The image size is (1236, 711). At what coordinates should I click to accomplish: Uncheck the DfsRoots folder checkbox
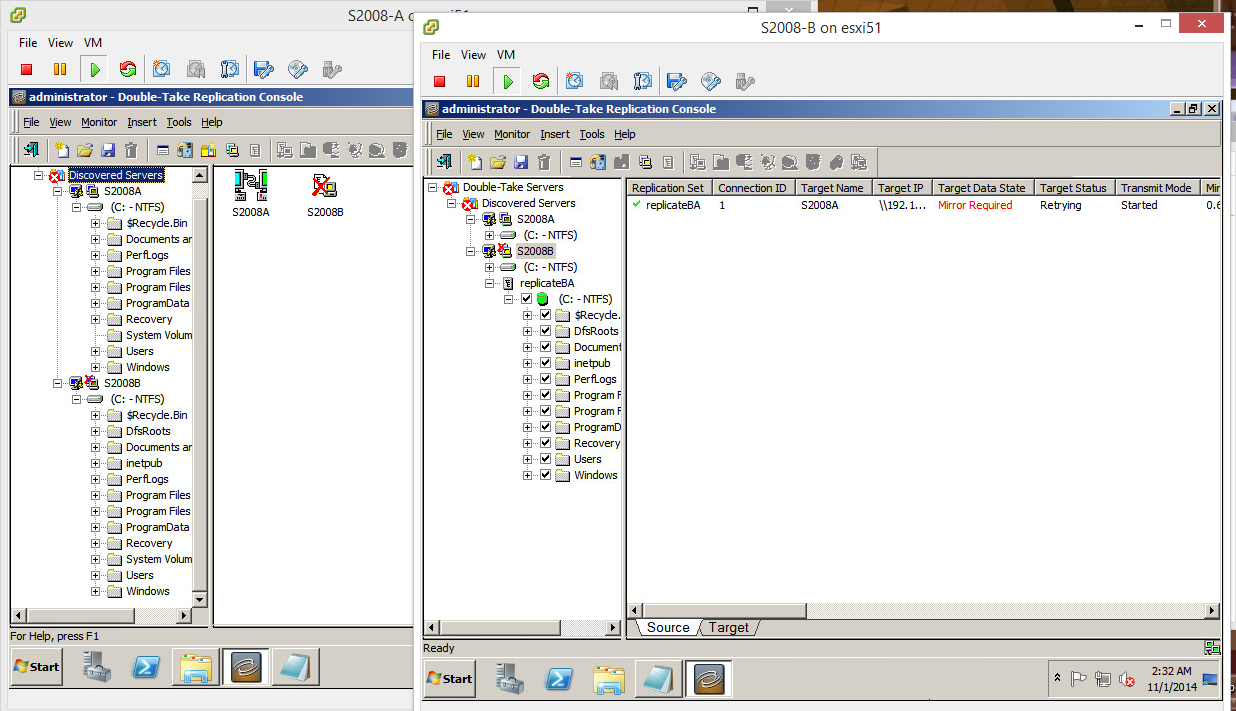[545, 331]
